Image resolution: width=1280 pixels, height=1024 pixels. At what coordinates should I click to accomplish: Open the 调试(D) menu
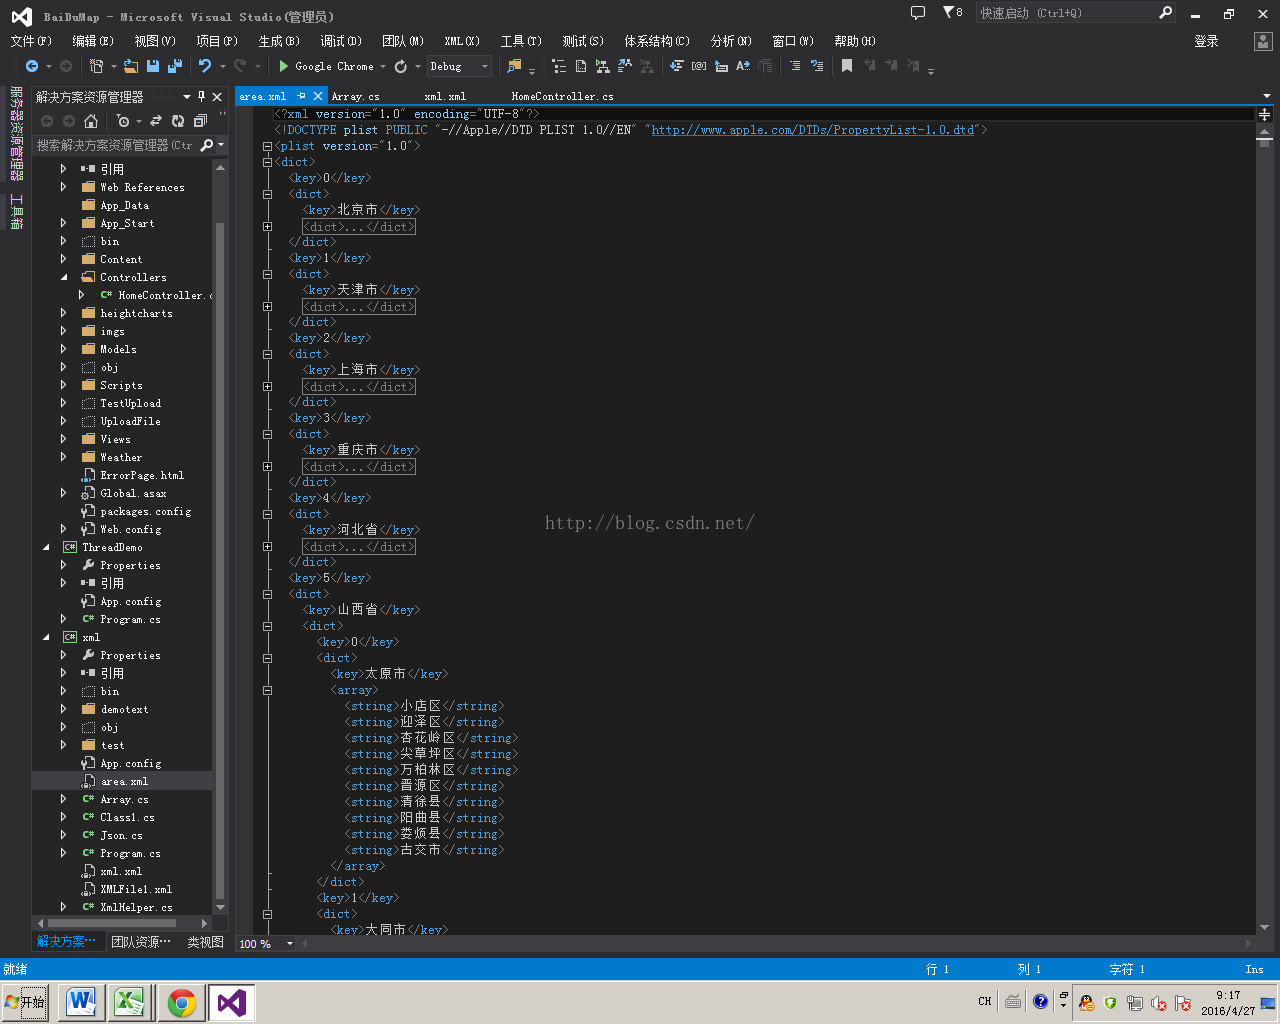point(341,41)
